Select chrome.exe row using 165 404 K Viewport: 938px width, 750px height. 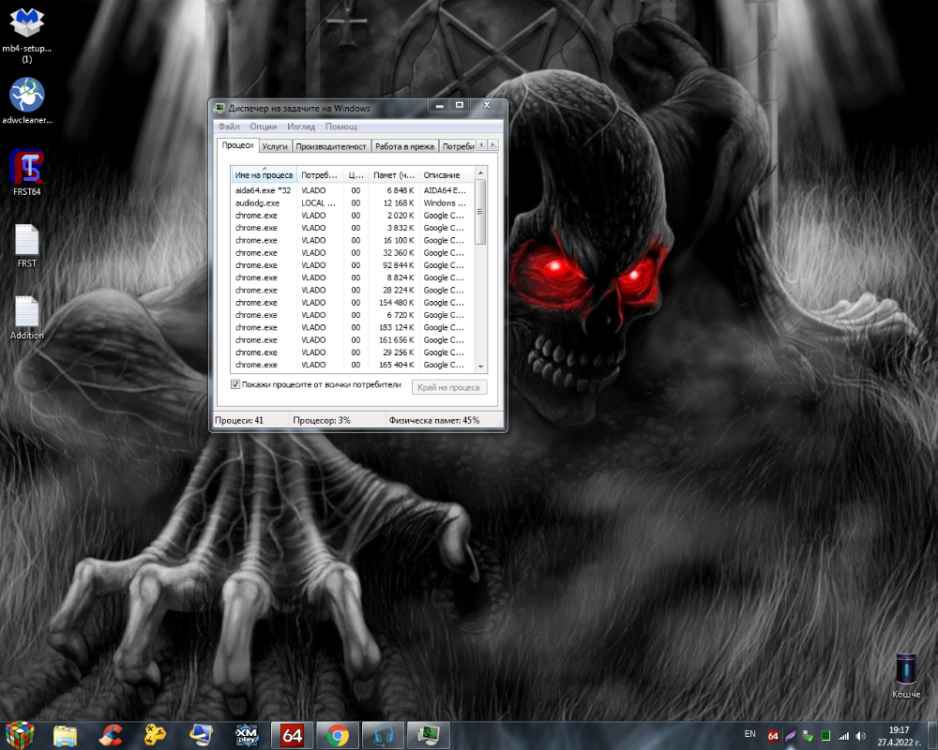[353, 365]
